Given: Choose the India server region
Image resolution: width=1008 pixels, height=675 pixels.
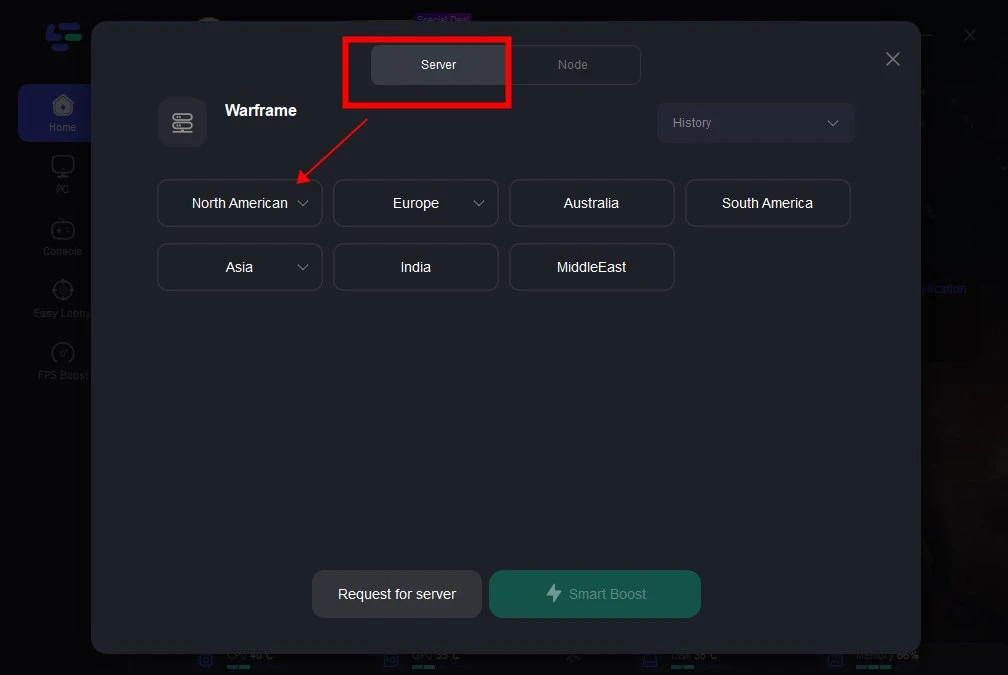Looking at the screenshot, I should click(416, 267).
